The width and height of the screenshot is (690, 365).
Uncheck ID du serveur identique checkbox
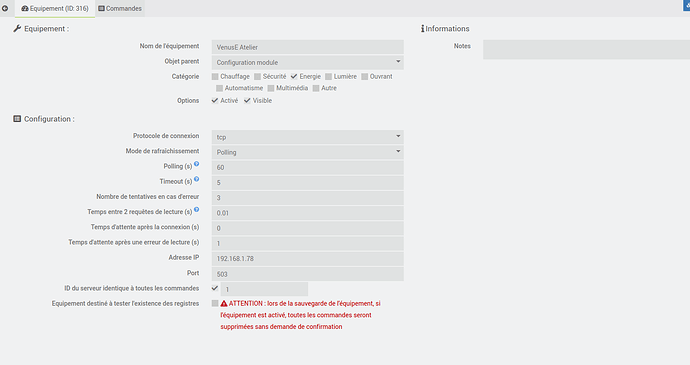[215, 288]
